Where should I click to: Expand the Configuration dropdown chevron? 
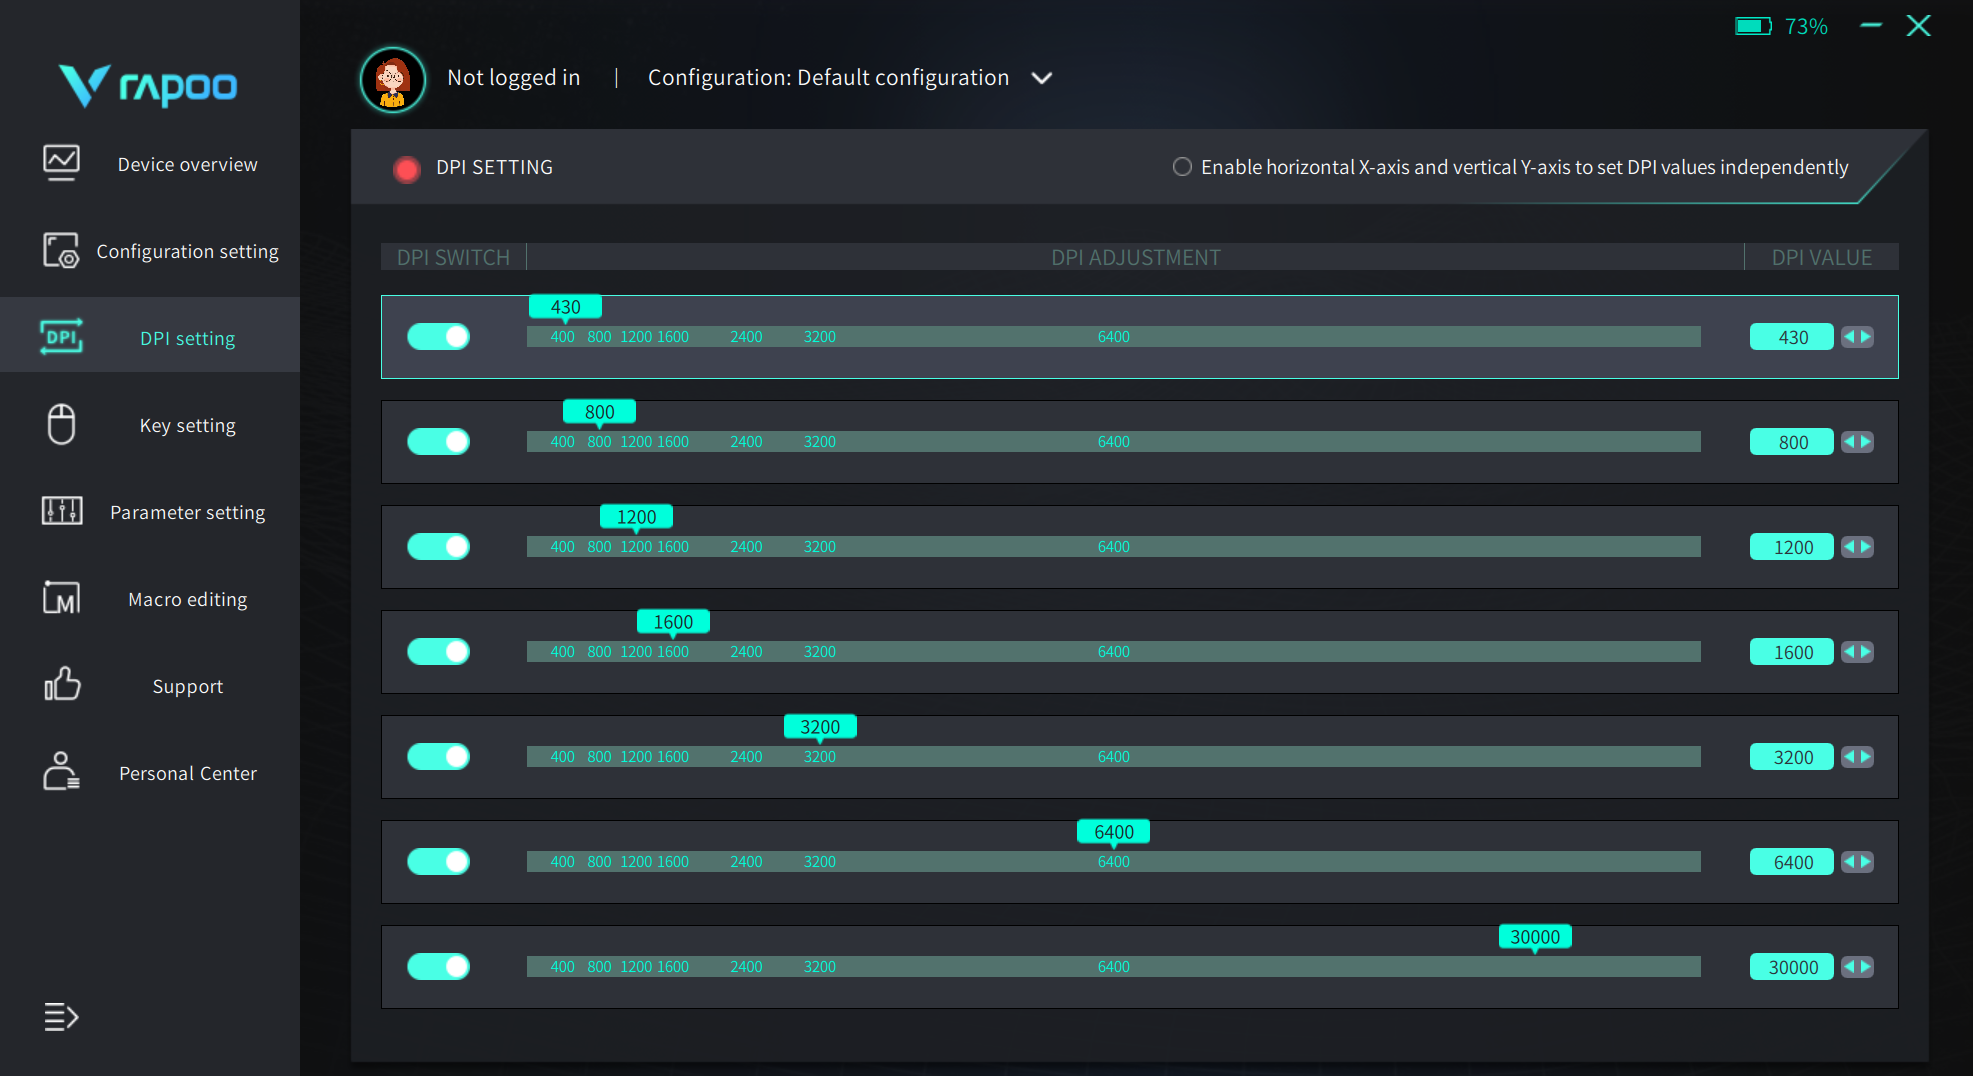click(1041, 78)
